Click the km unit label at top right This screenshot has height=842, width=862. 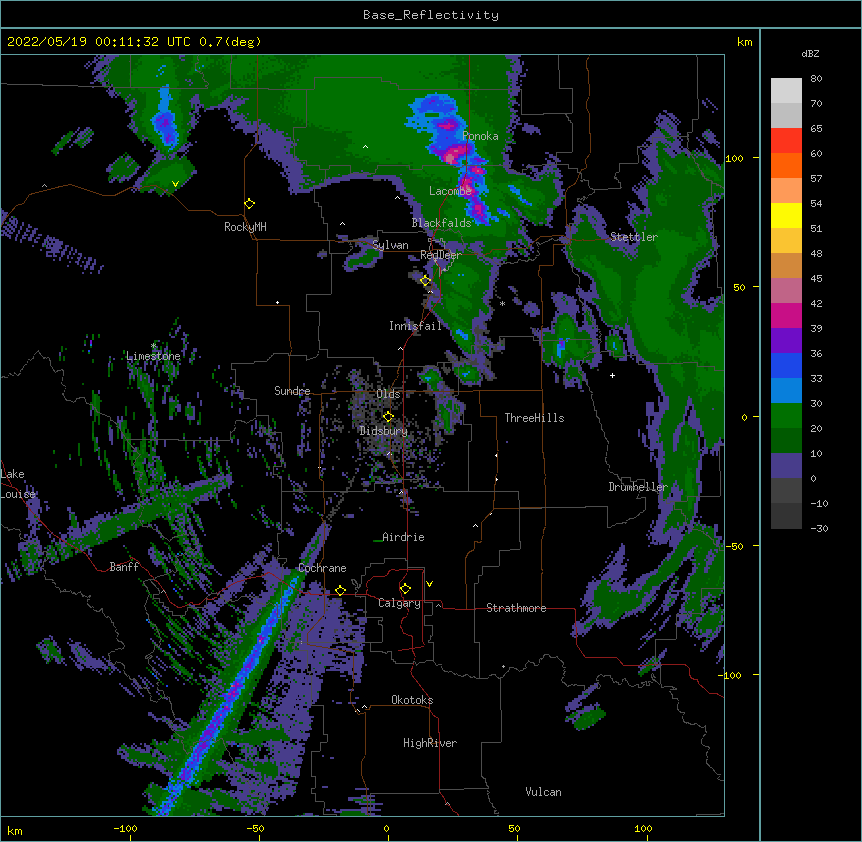(745, 42)
